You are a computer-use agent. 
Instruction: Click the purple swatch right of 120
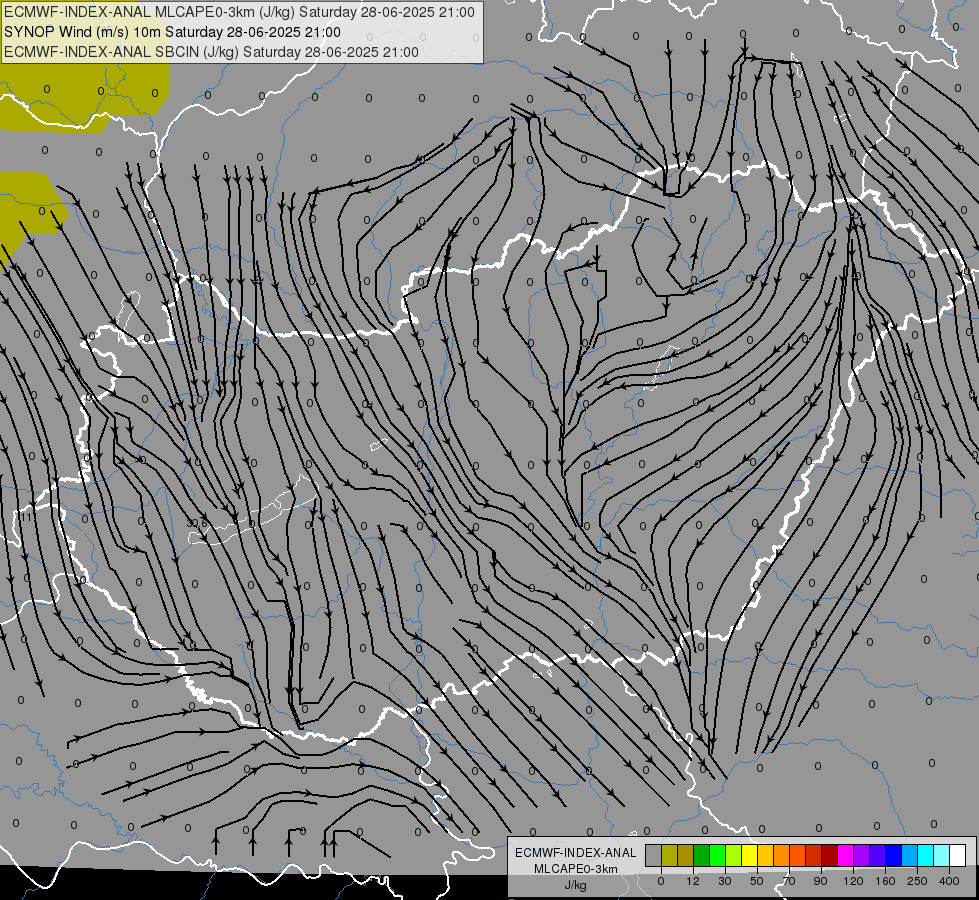click(862, 855)
